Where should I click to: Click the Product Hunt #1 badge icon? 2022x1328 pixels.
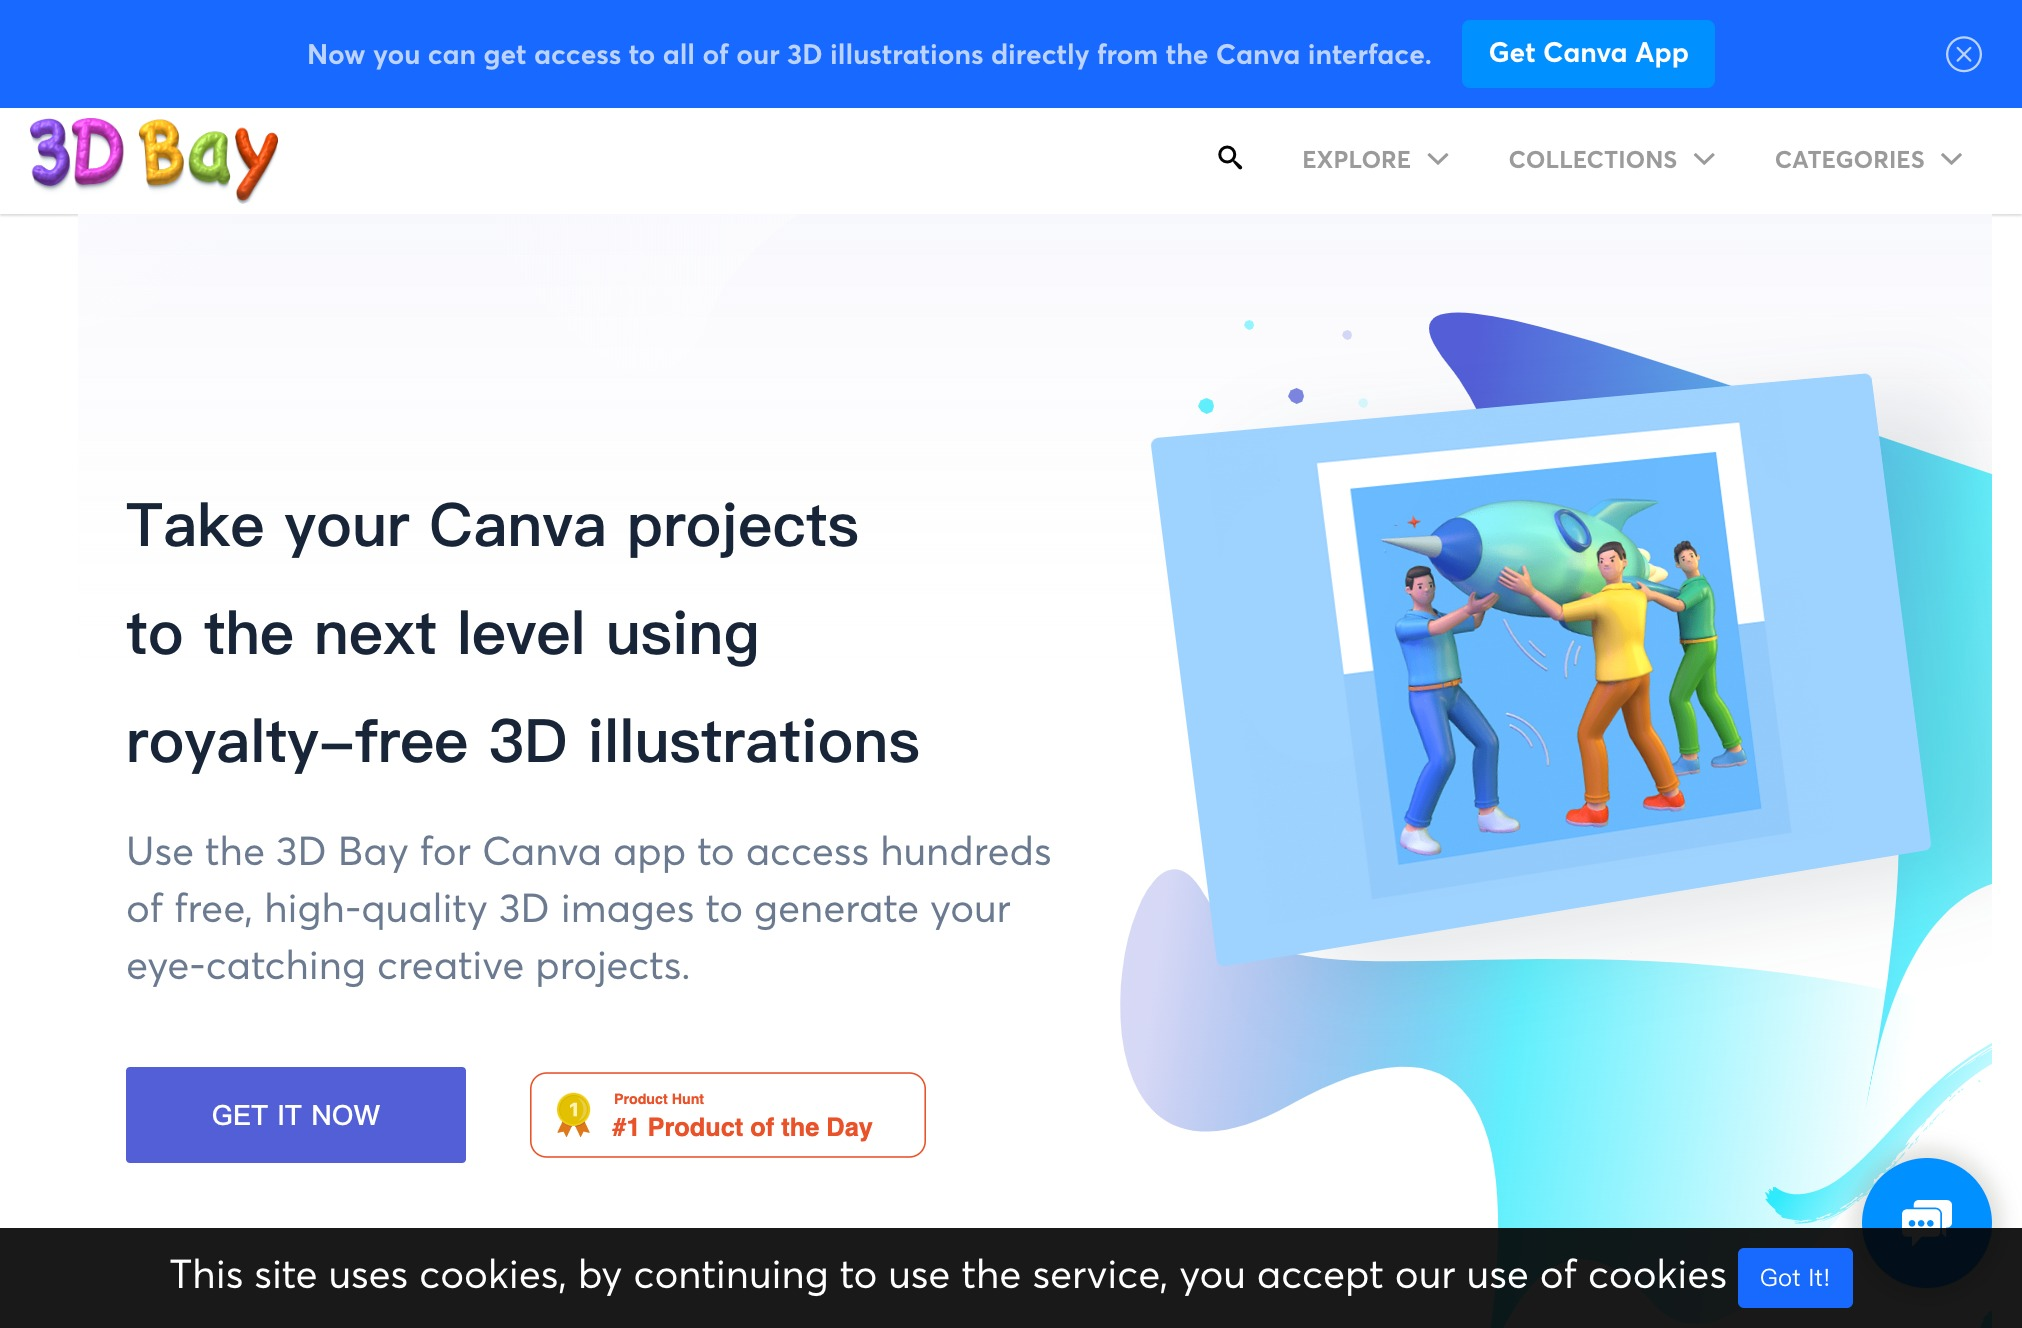coord(575,1115)
